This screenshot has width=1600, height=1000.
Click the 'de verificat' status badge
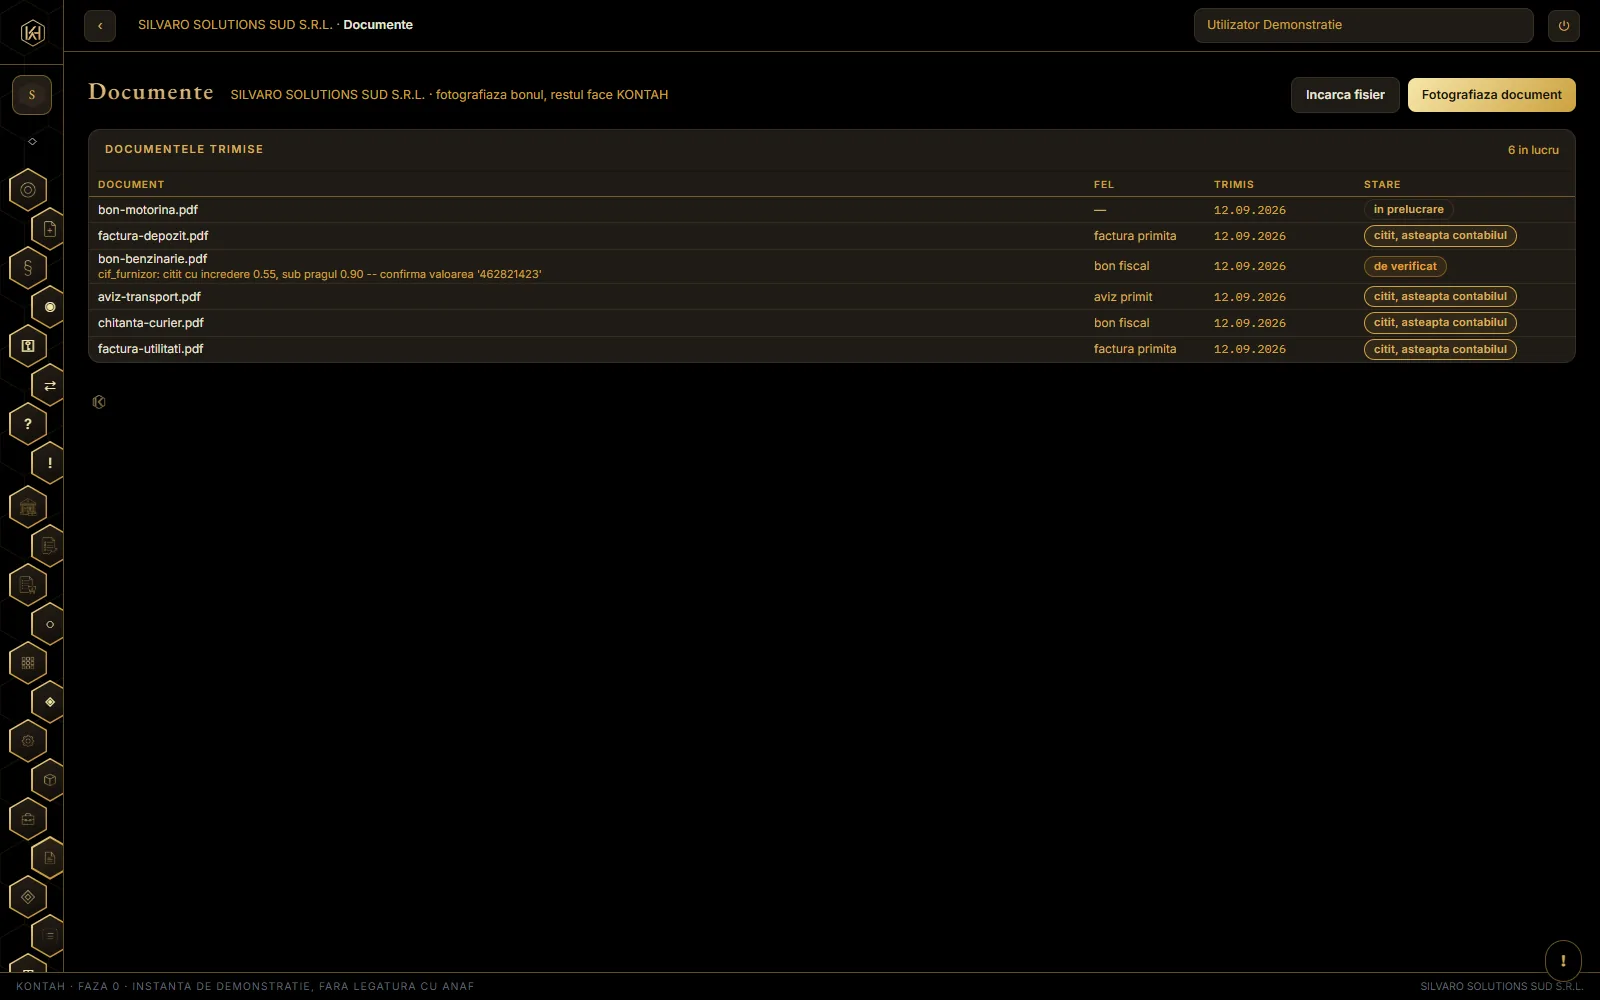point(1405,266)
